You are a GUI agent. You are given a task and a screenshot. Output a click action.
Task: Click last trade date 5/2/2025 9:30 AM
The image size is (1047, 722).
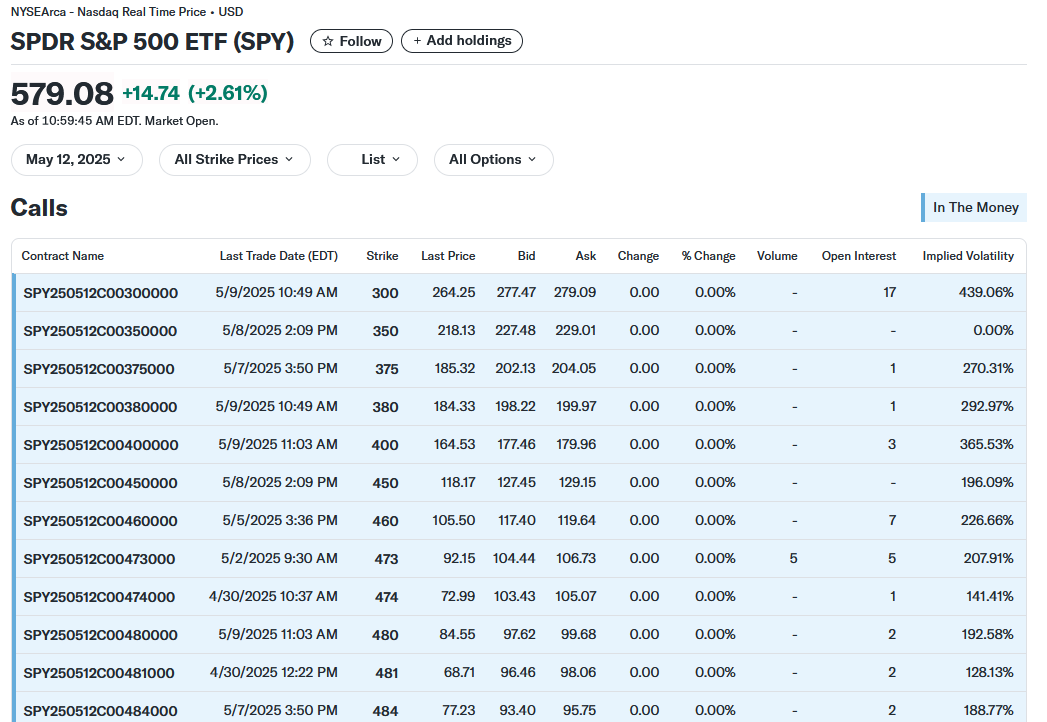tap(279, 558)
